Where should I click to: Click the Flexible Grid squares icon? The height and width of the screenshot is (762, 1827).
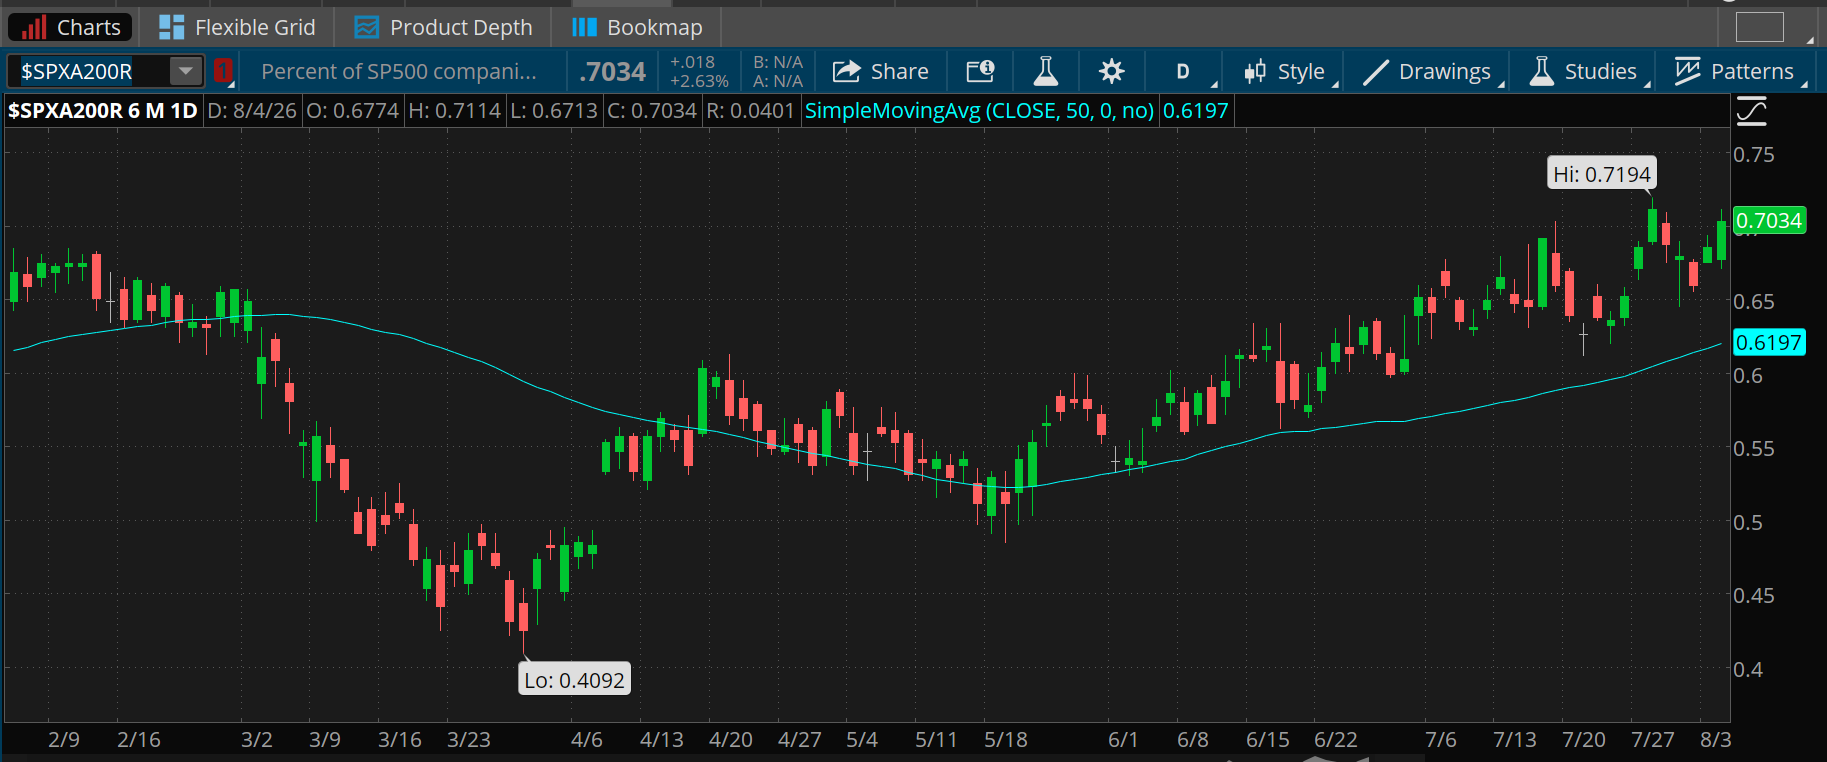click(x=171, y=27)
